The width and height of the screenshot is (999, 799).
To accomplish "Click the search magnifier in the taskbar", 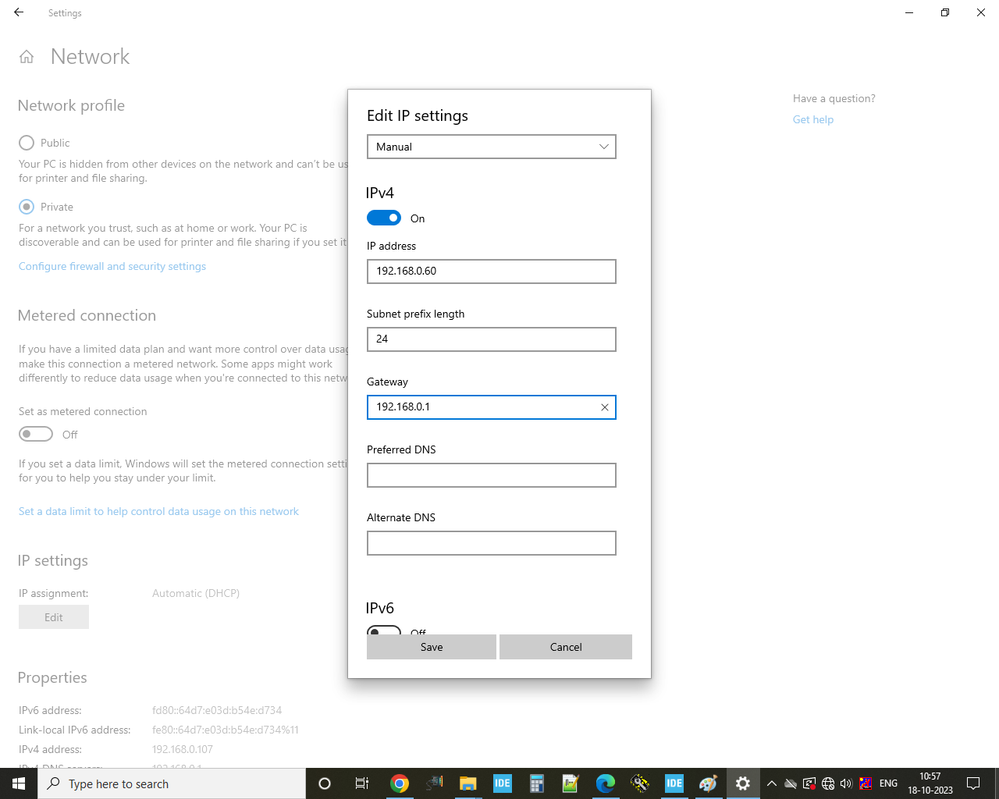I will click(x=54, y=783).
